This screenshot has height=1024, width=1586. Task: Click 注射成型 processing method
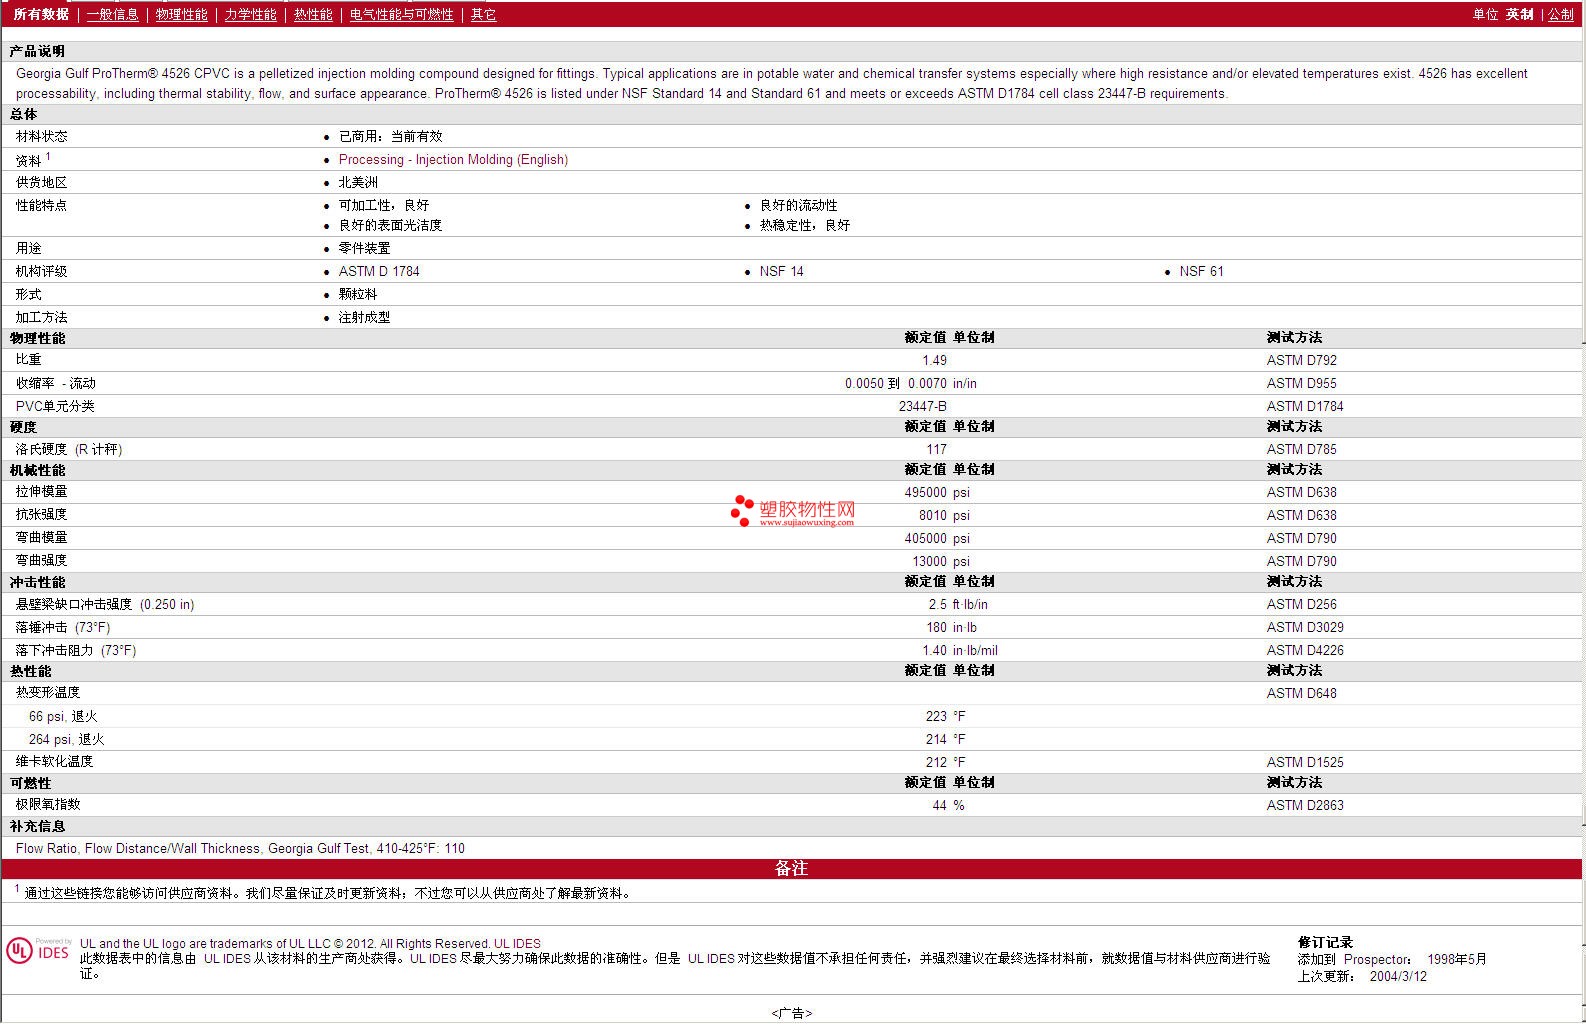[x=364, y=317]
